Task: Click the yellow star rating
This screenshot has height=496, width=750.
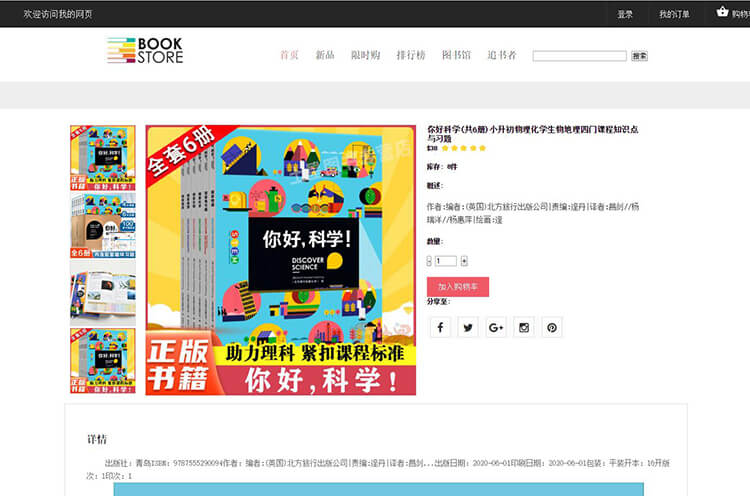Action: [464, 148]
